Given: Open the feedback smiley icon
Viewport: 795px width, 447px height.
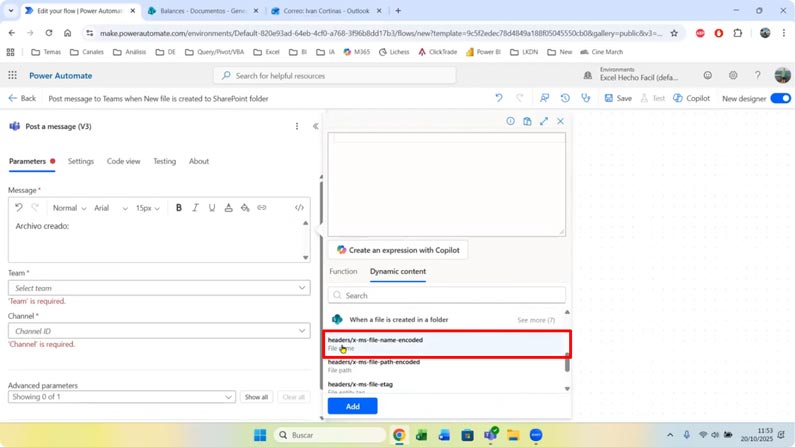Looking at the screenshot, I should [707, 76].
